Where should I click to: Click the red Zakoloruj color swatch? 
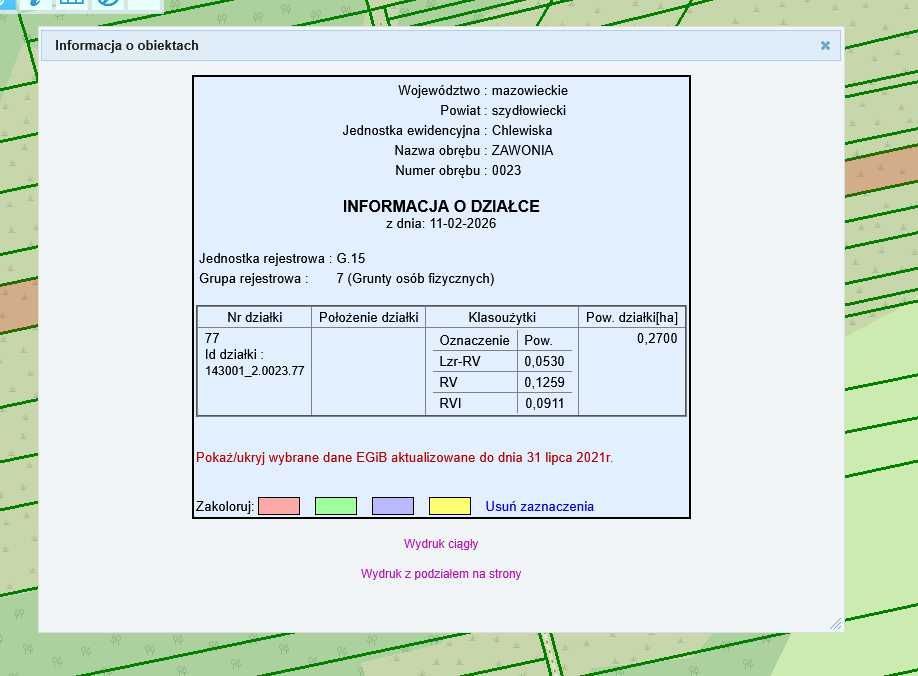click(279, 506)
